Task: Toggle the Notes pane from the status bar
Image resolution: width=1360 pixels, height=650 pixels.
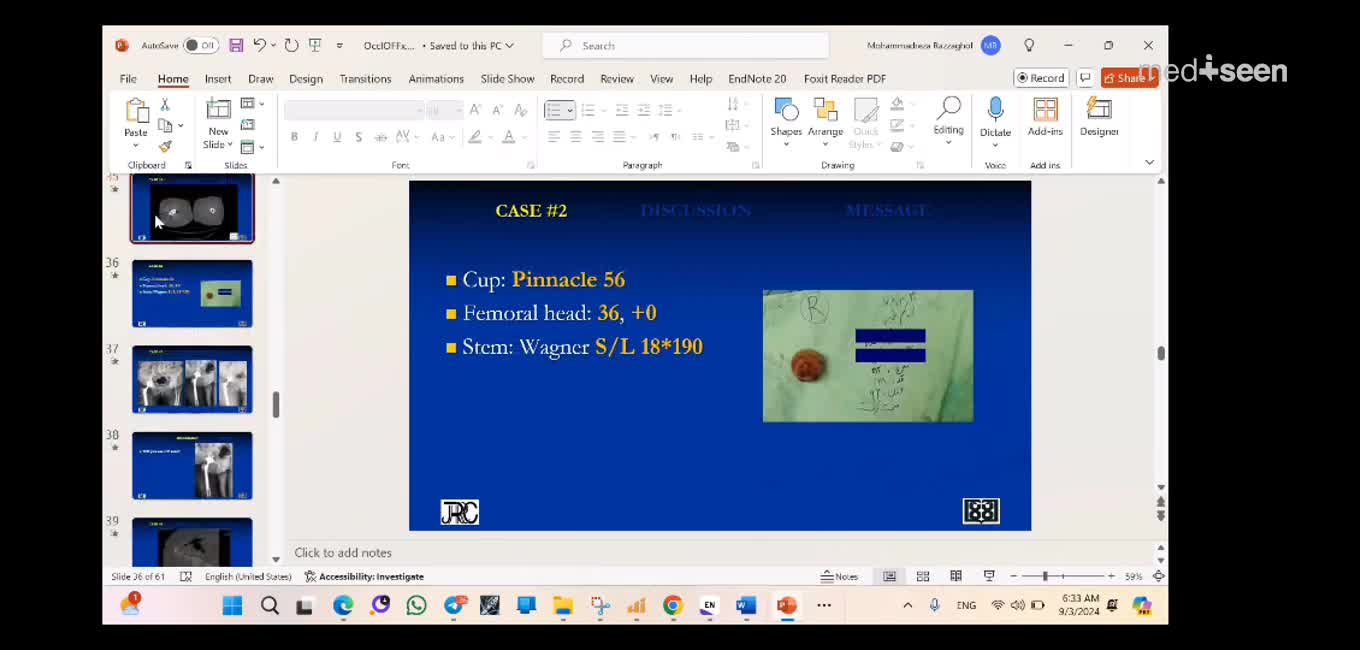Action: (840, 576)
